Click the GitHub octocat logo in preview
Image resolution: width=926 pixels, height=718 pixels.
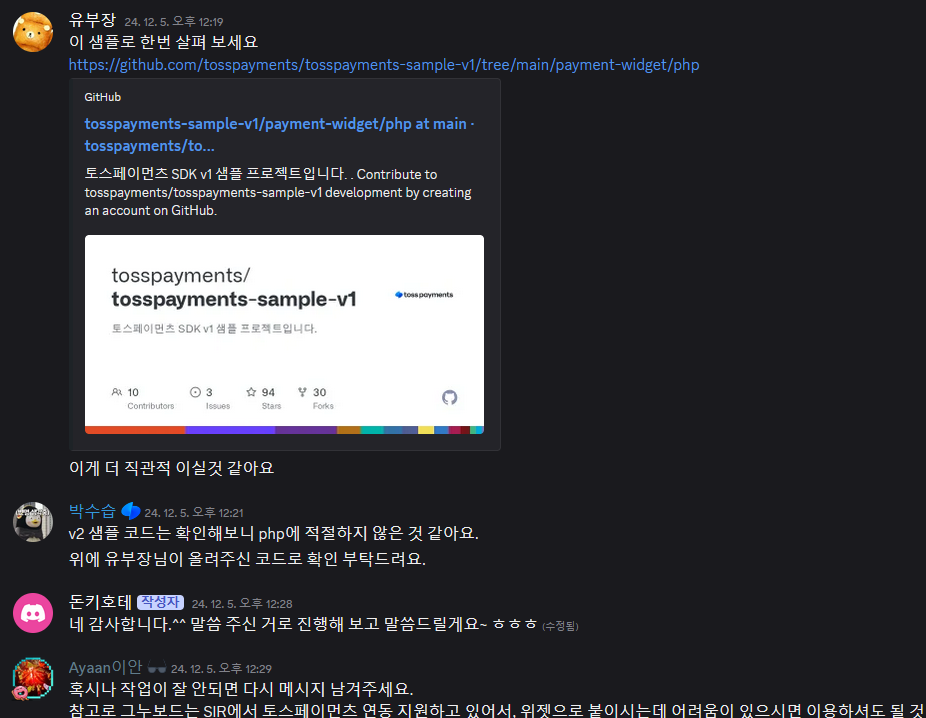point(449,397)
